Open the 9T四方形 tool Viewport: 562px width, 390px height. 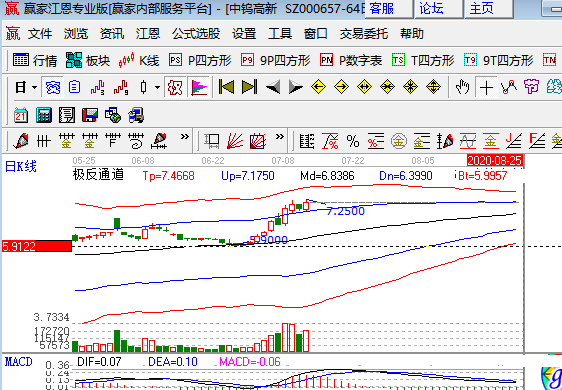pyautogui.click(x=499, y=60)
